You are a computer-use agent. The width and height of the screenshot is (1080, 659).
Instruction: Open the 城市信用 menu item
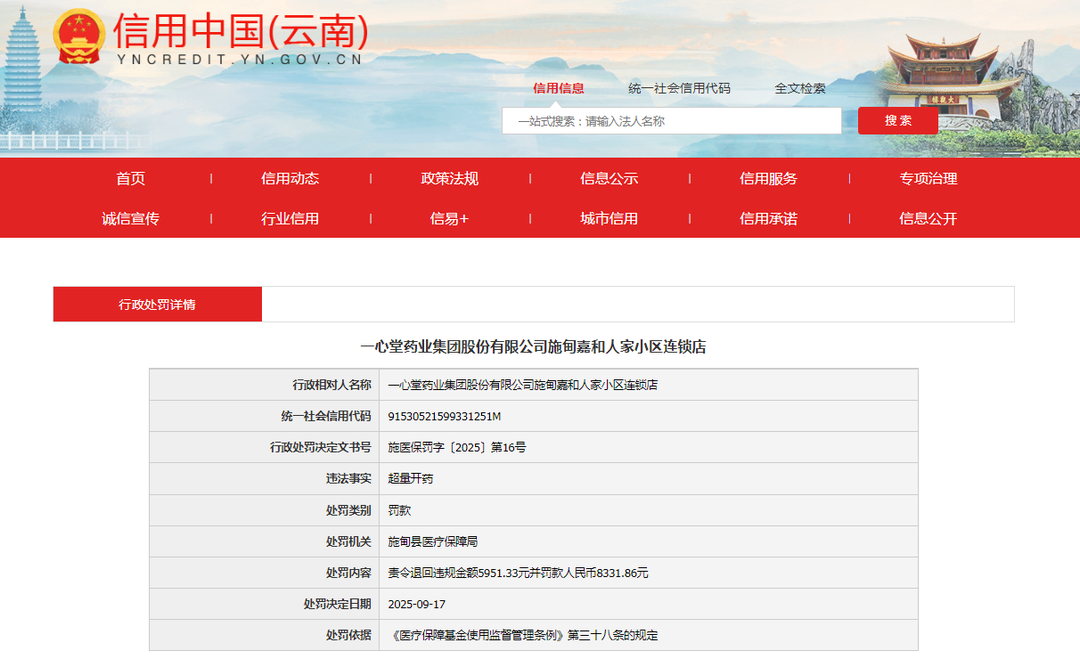coord(609,218)
